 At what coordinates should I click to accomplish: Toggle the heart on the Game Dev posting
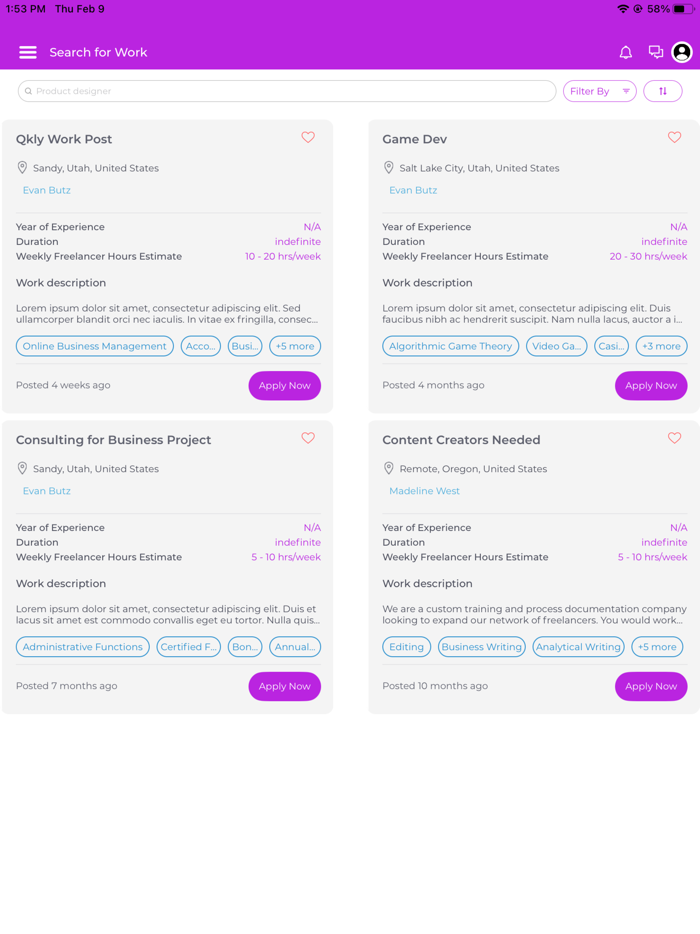(x=674, y=137)
